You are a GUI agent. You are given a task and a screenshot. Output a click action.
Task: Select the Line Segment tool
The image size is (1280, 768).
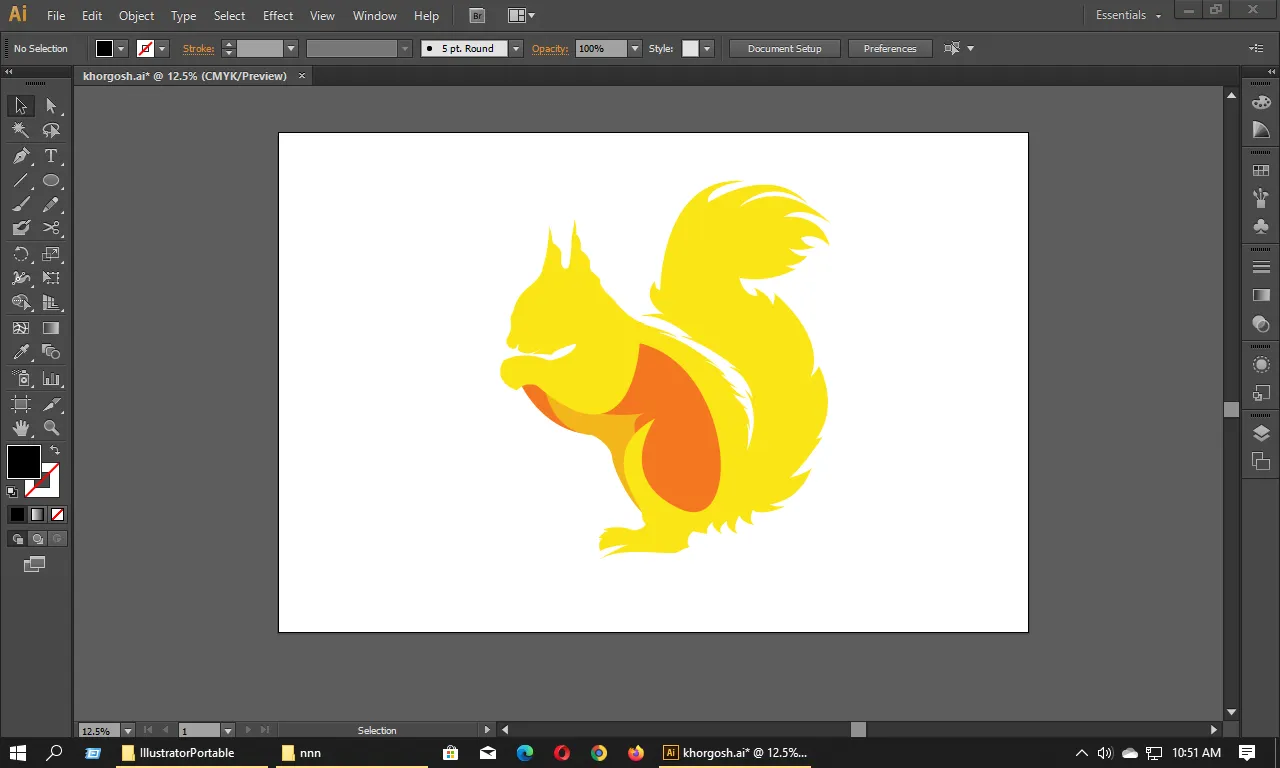[21, 181]
